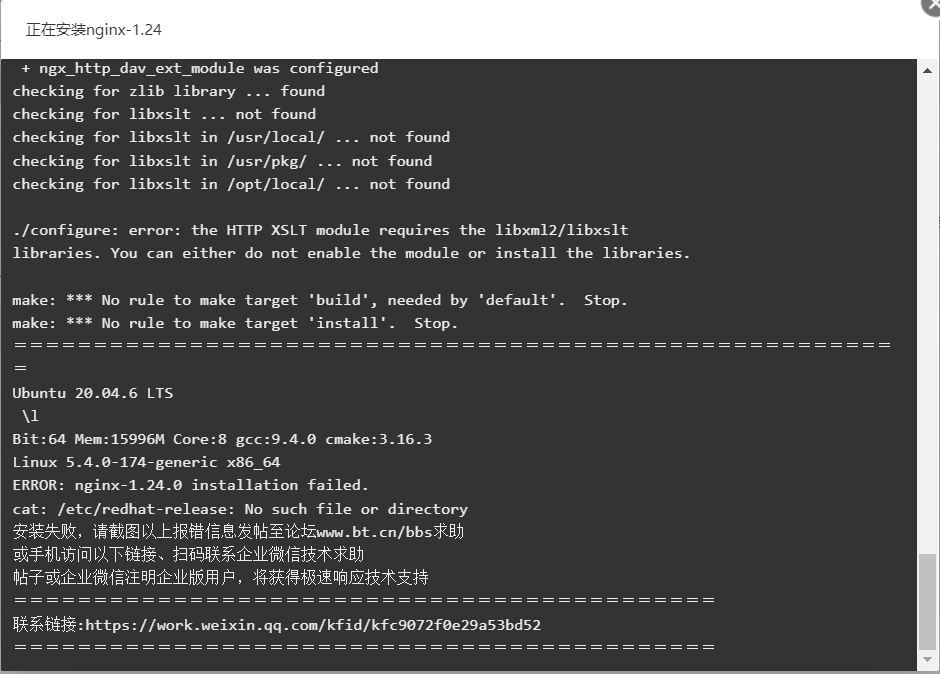
Task: Click the ngx_http_dav_ext_module configured line
Action: pos(200,68)
